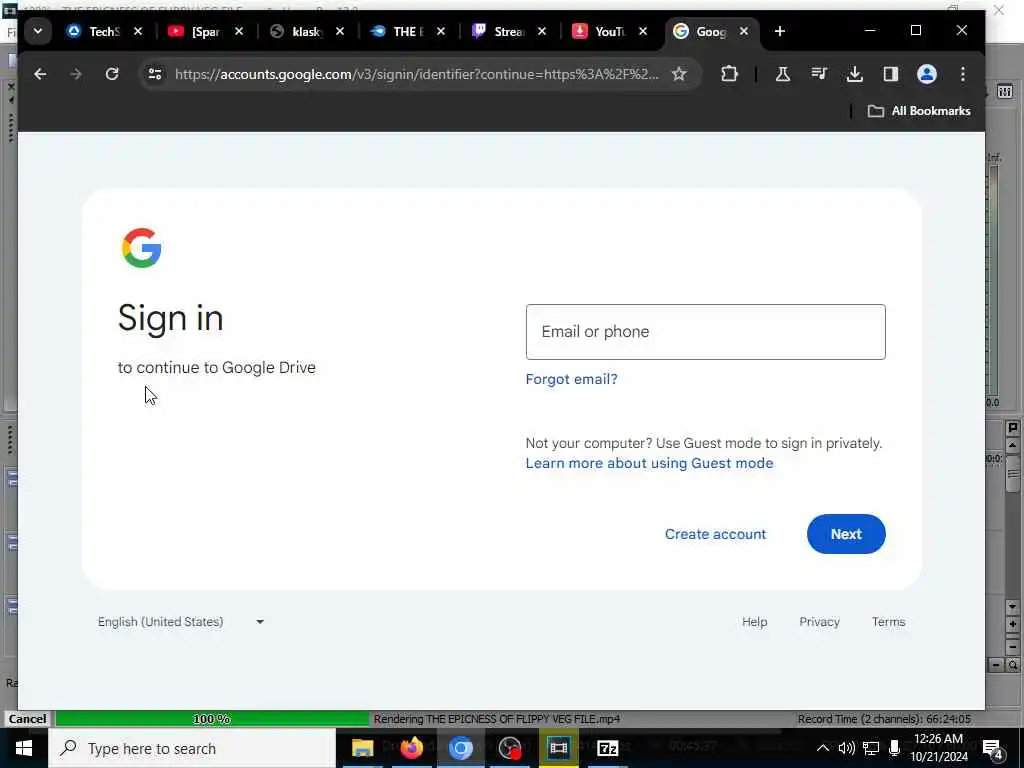Open All Bookmarks folder

click(919, 111)
